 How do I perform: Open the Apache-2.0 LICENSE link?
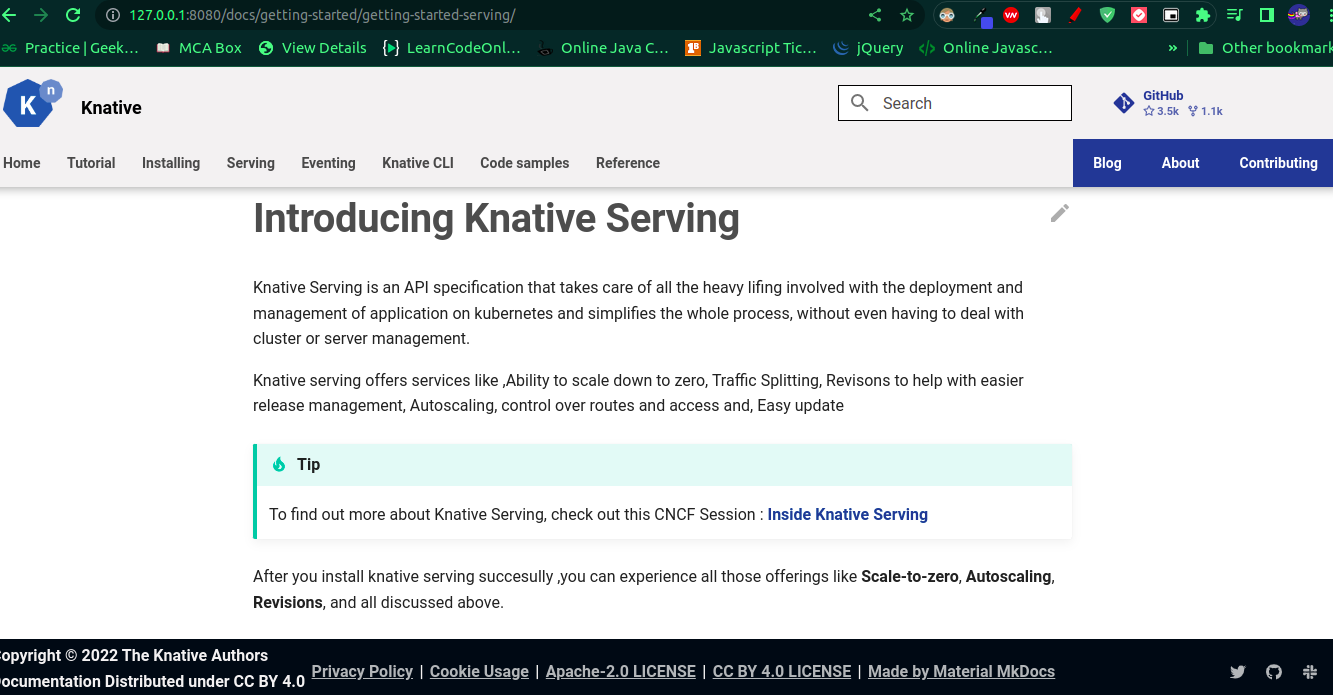click(621, 672)
